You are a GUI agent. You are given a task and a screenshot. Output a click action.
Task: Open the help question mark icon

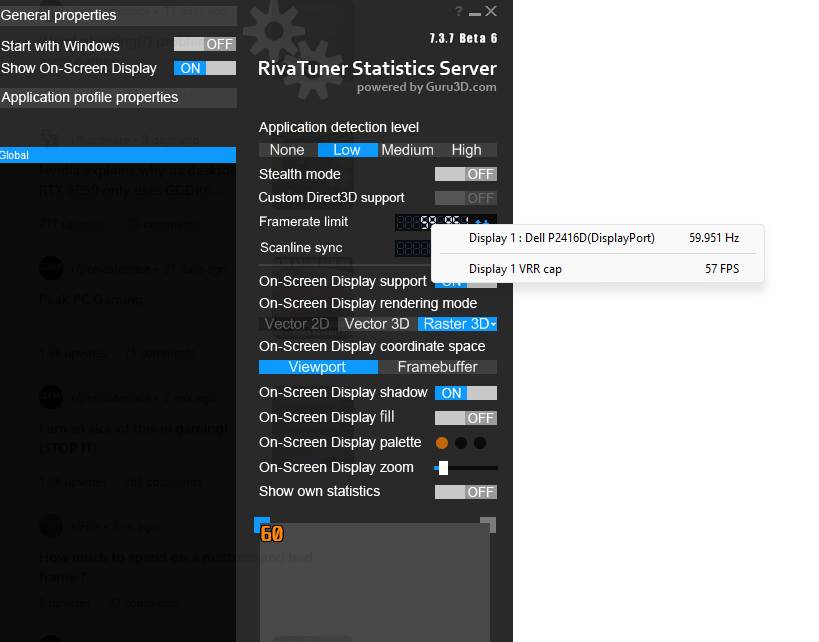click(459, 11)
